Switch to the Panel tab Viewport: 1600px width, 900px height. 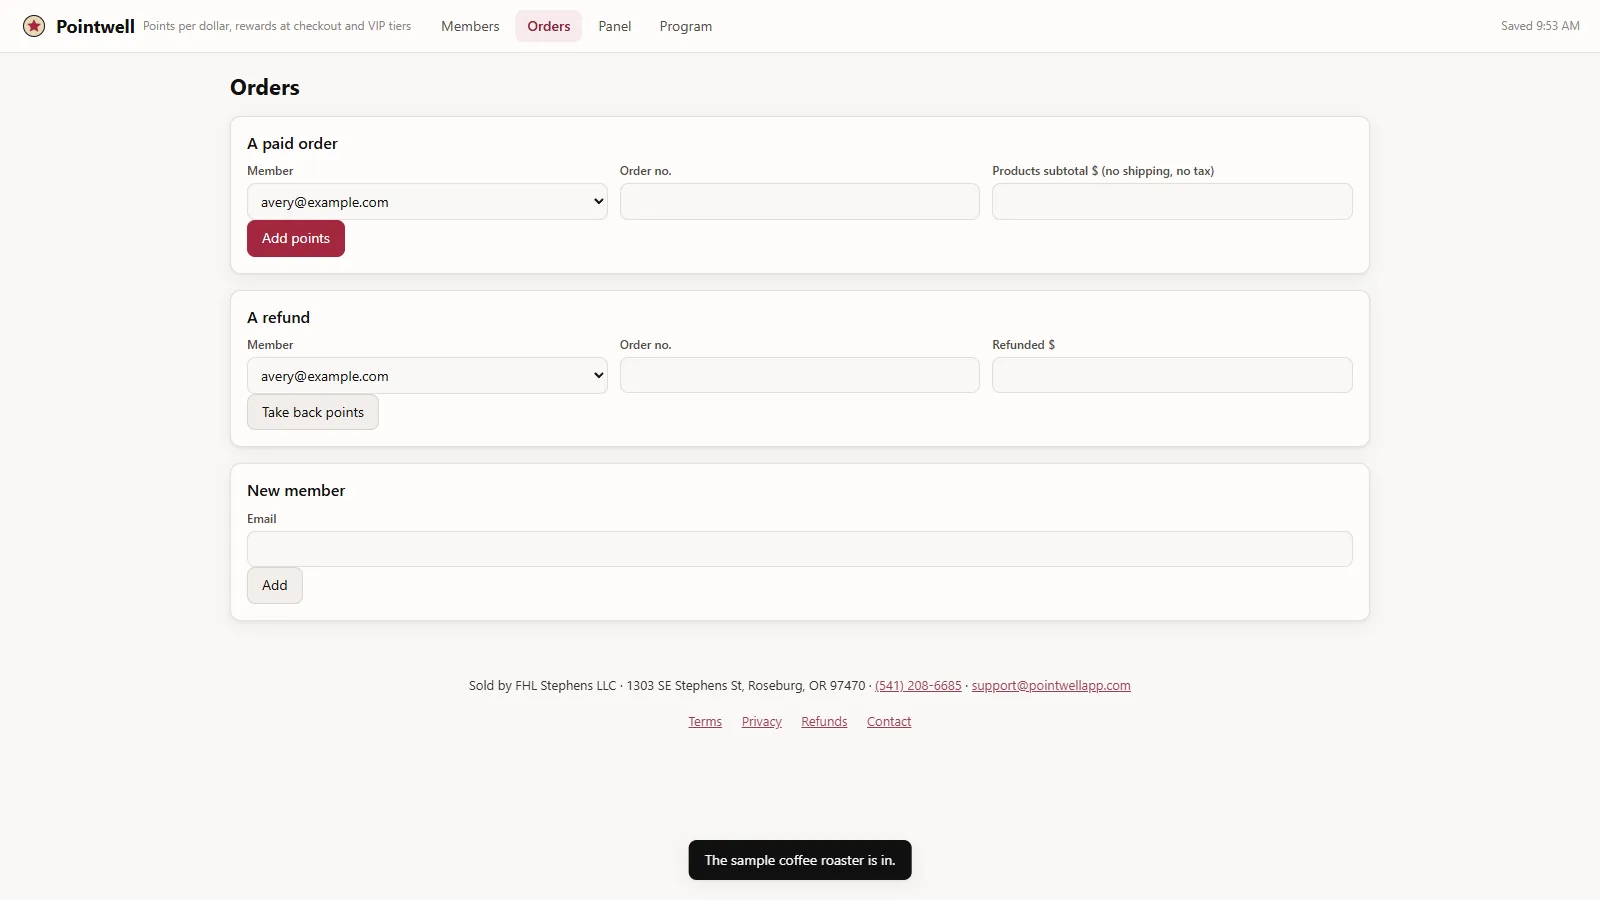click(615, 26)
